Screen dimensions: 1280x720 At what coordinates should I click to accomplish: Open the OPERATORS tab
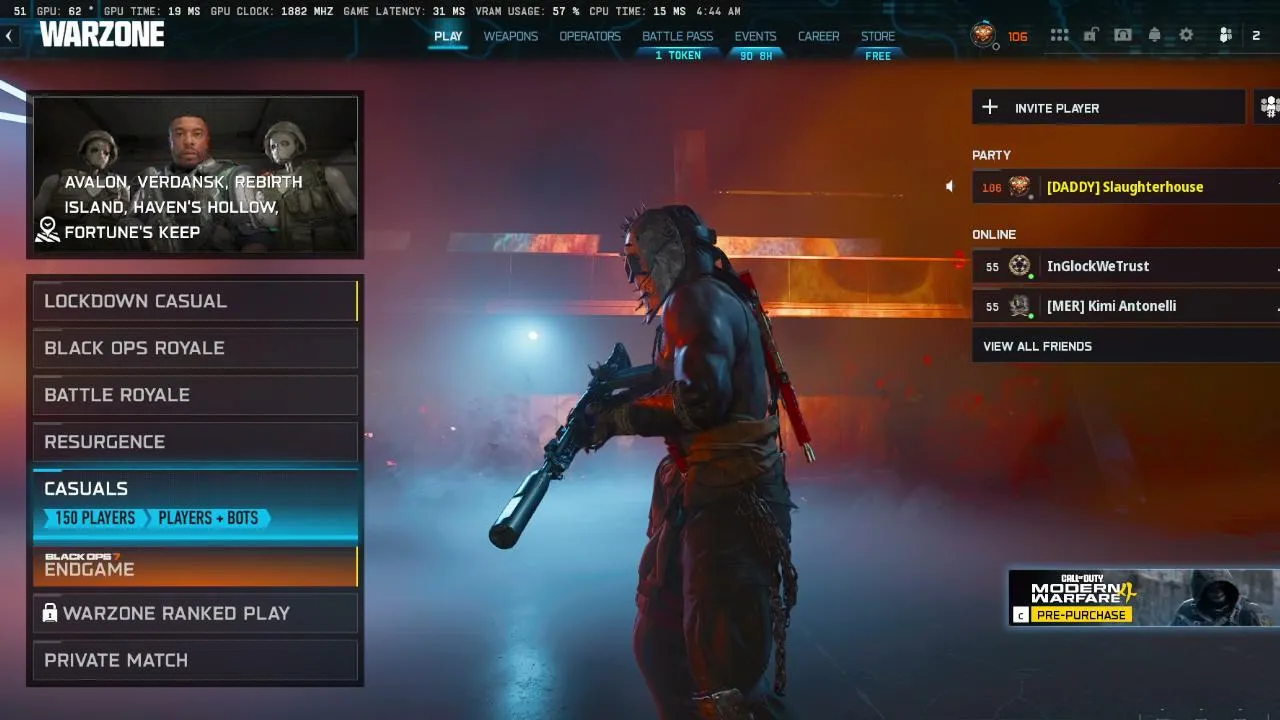click(x=590, y=36)
